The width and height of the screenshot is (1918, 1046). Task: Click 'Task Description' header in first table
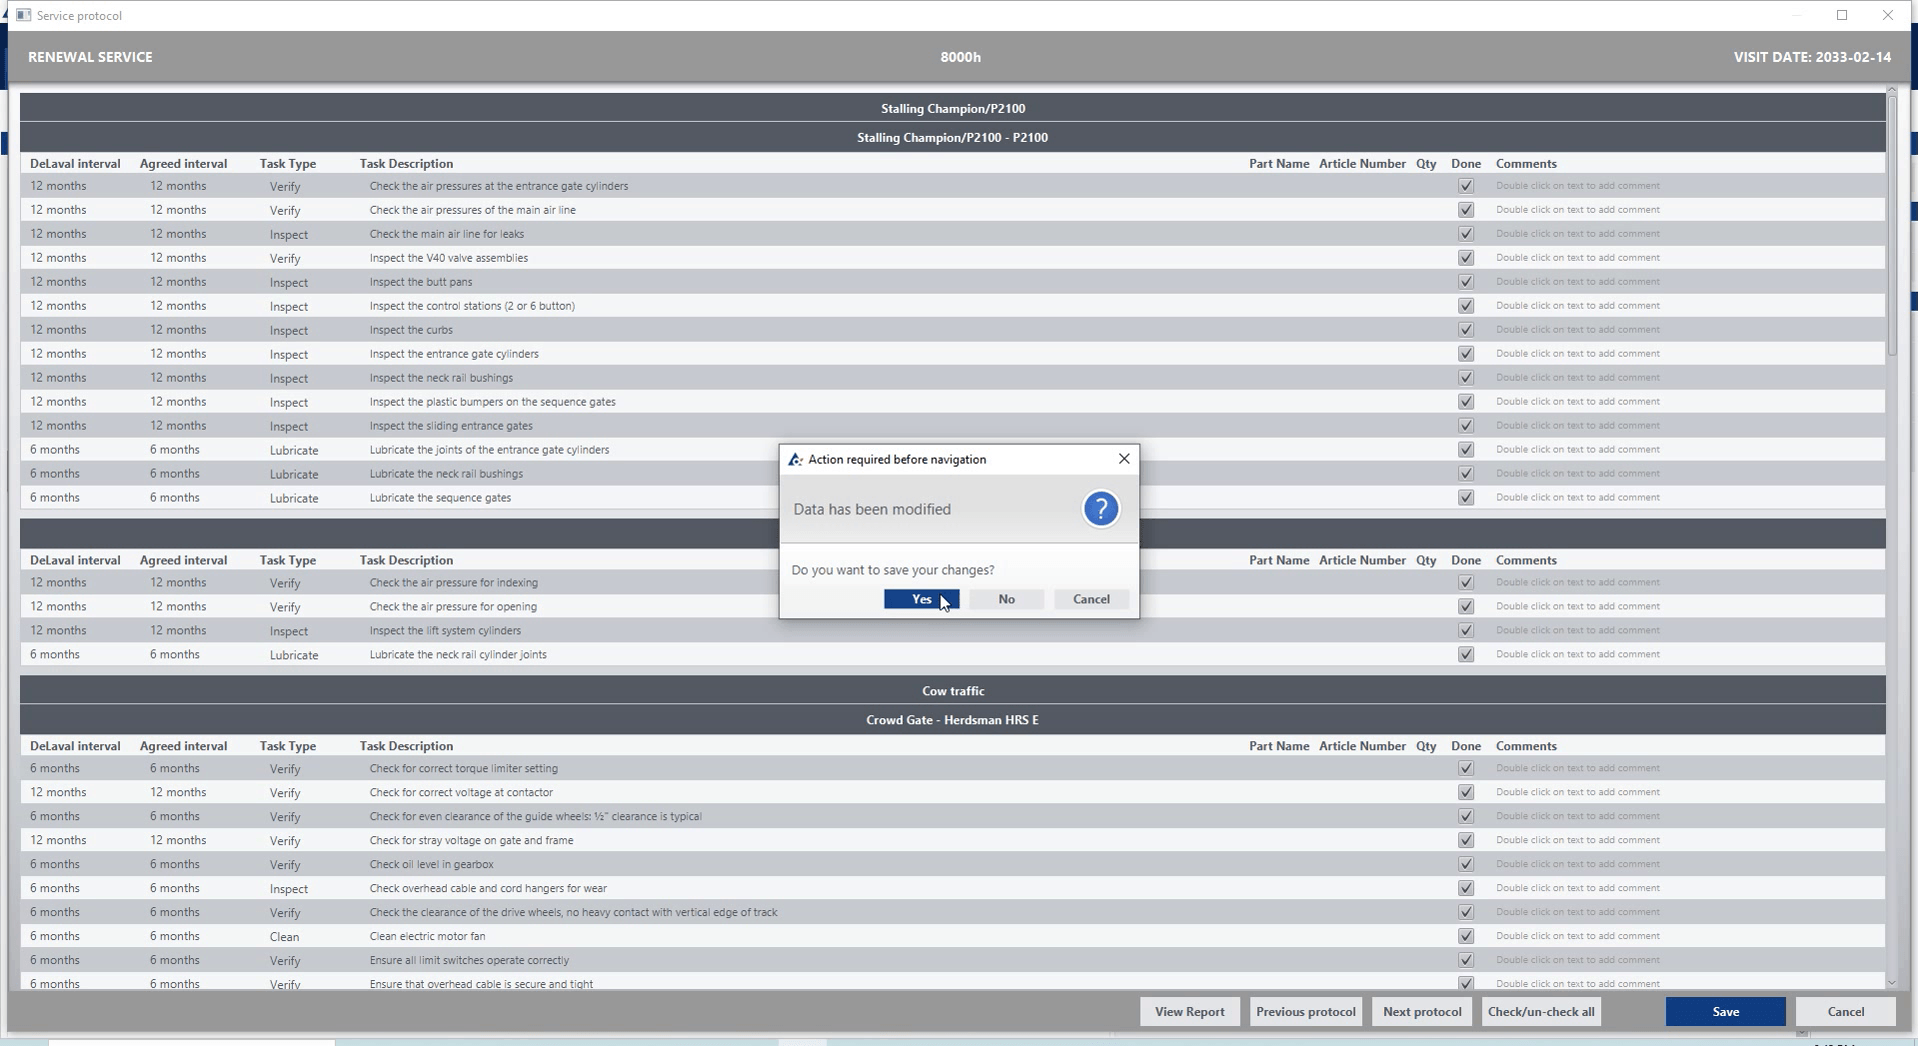point(406,164)
